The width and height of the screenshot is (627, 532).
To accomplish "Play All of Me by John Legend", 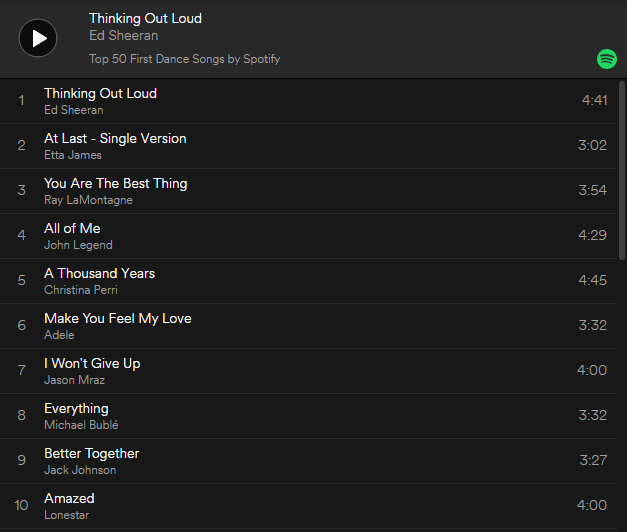I will (x=72, y=228).
